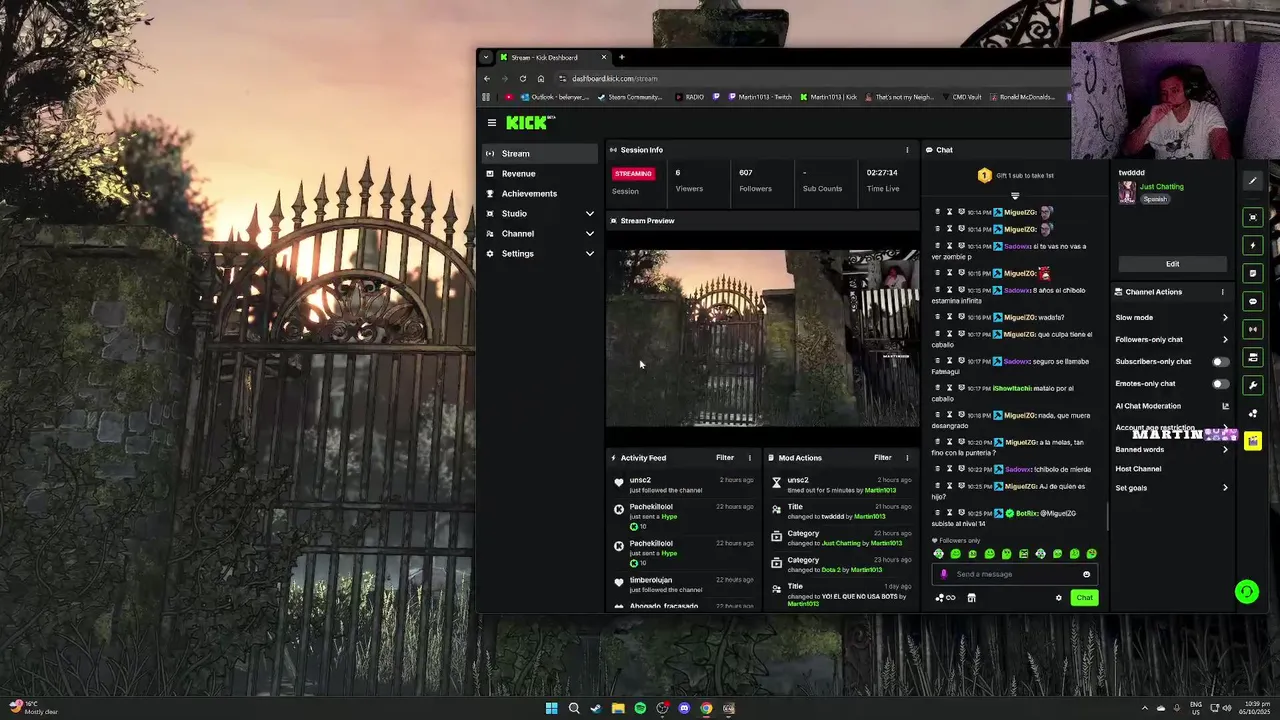Click the stream preview thumbnail
The height and width of the screenshot is (720, 1280).
pos(762,338)
